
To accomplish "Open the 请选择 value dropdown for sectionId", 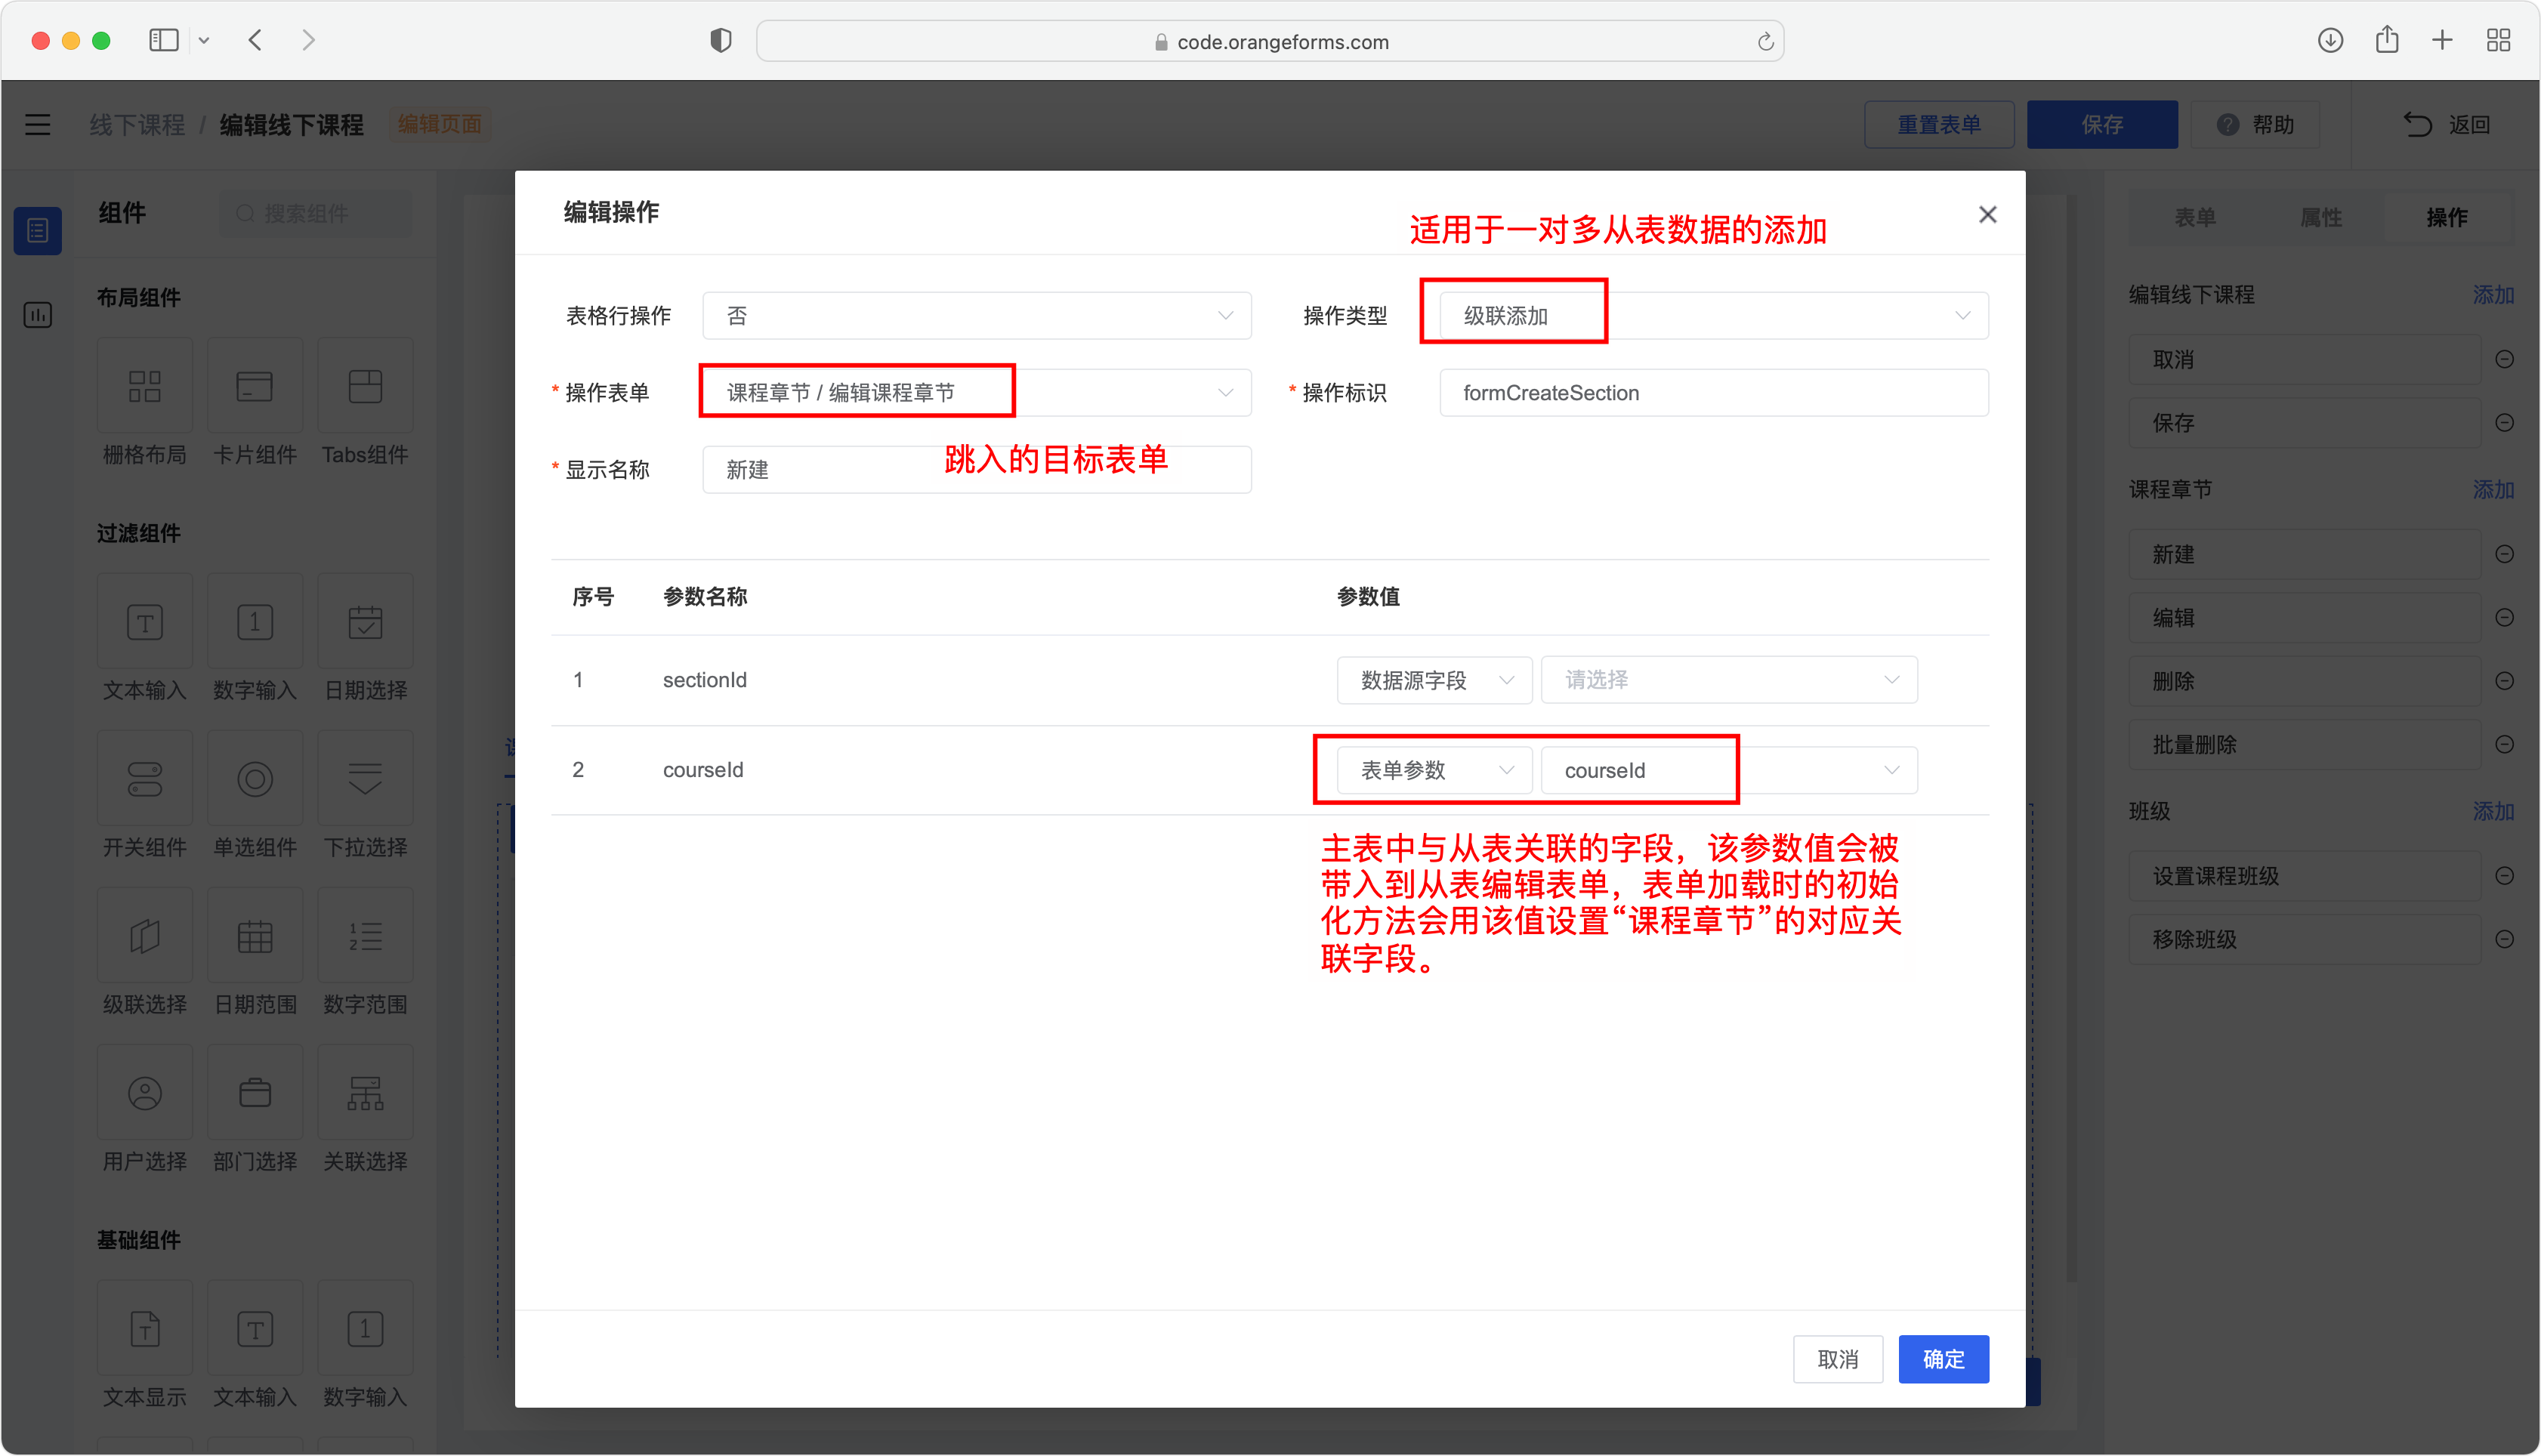I will [x=1729, y=680].
